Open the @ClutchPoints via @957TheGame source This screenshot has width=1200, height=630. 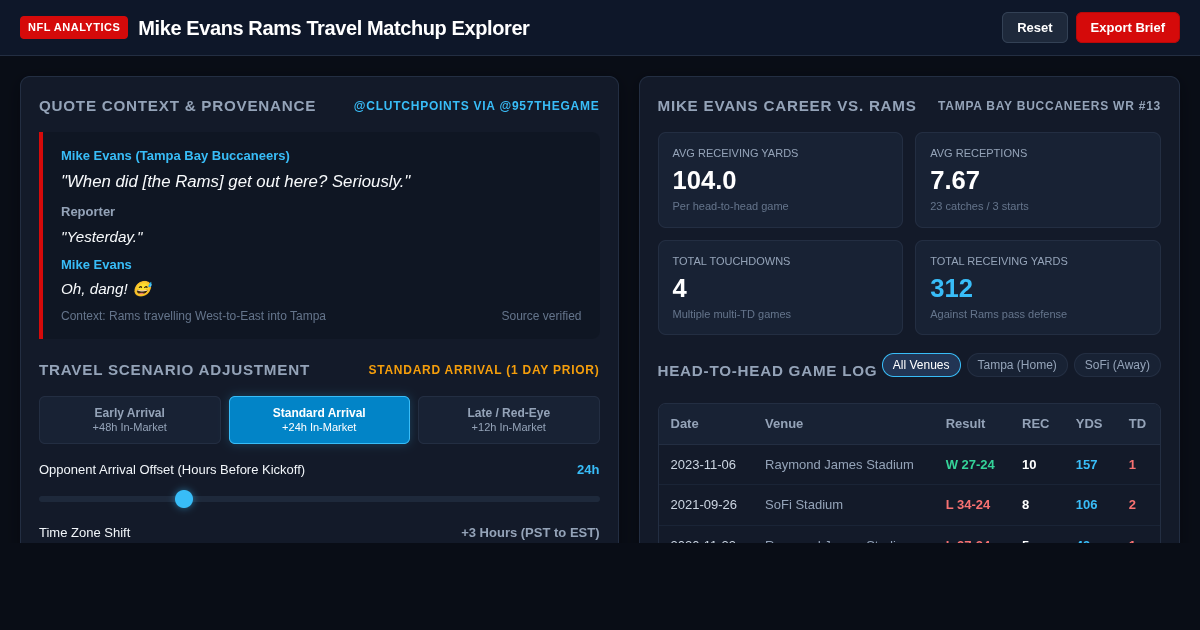[x=476, y=106]
